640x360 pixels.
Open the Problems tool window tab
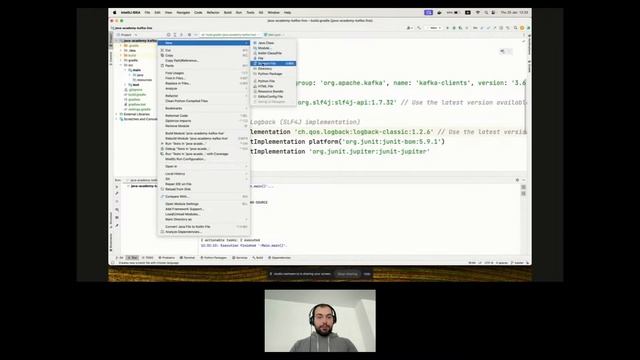tap(167, 258)
